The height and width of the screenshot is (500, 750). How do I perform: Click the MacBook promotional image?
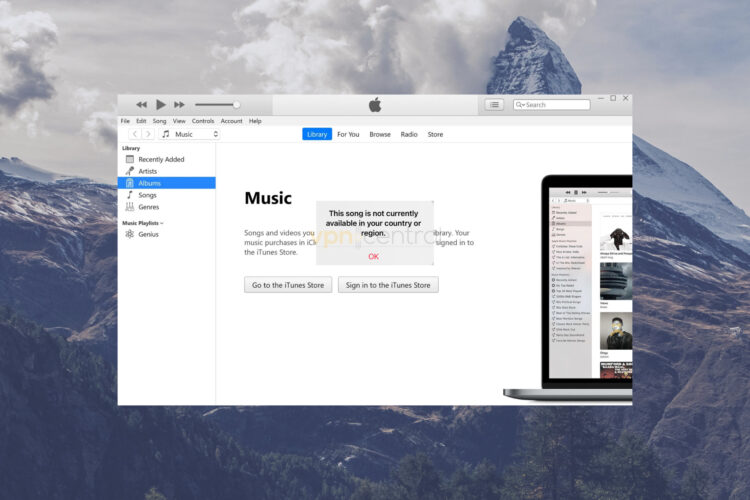coord(569,288)
